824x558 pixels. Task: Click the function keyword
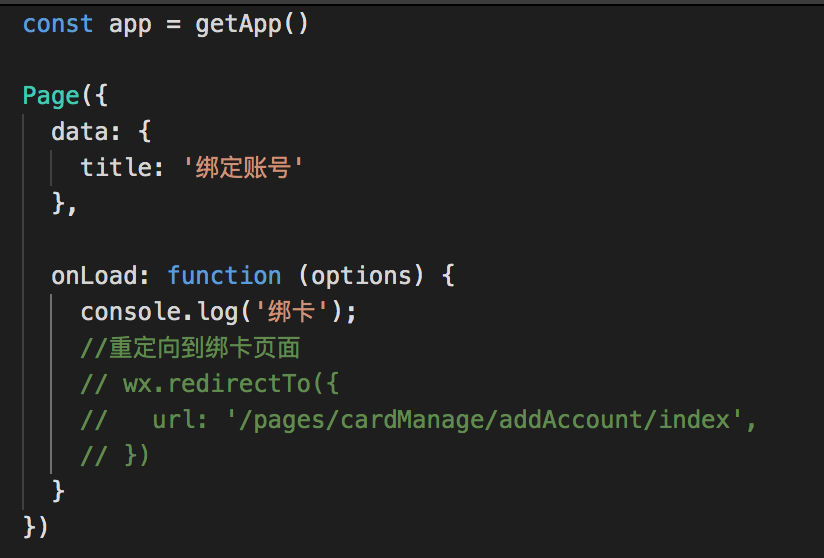pyautogui.click(x=224, y=276)
